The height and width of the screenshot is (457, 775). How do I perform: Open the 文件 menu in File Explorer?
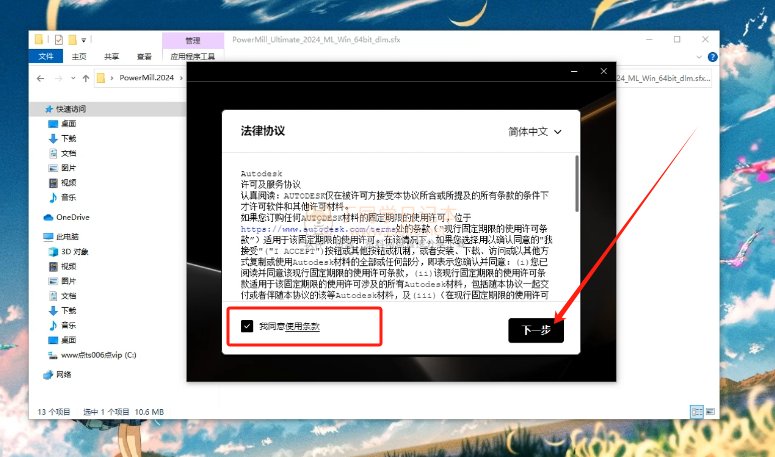pos(46,56)
